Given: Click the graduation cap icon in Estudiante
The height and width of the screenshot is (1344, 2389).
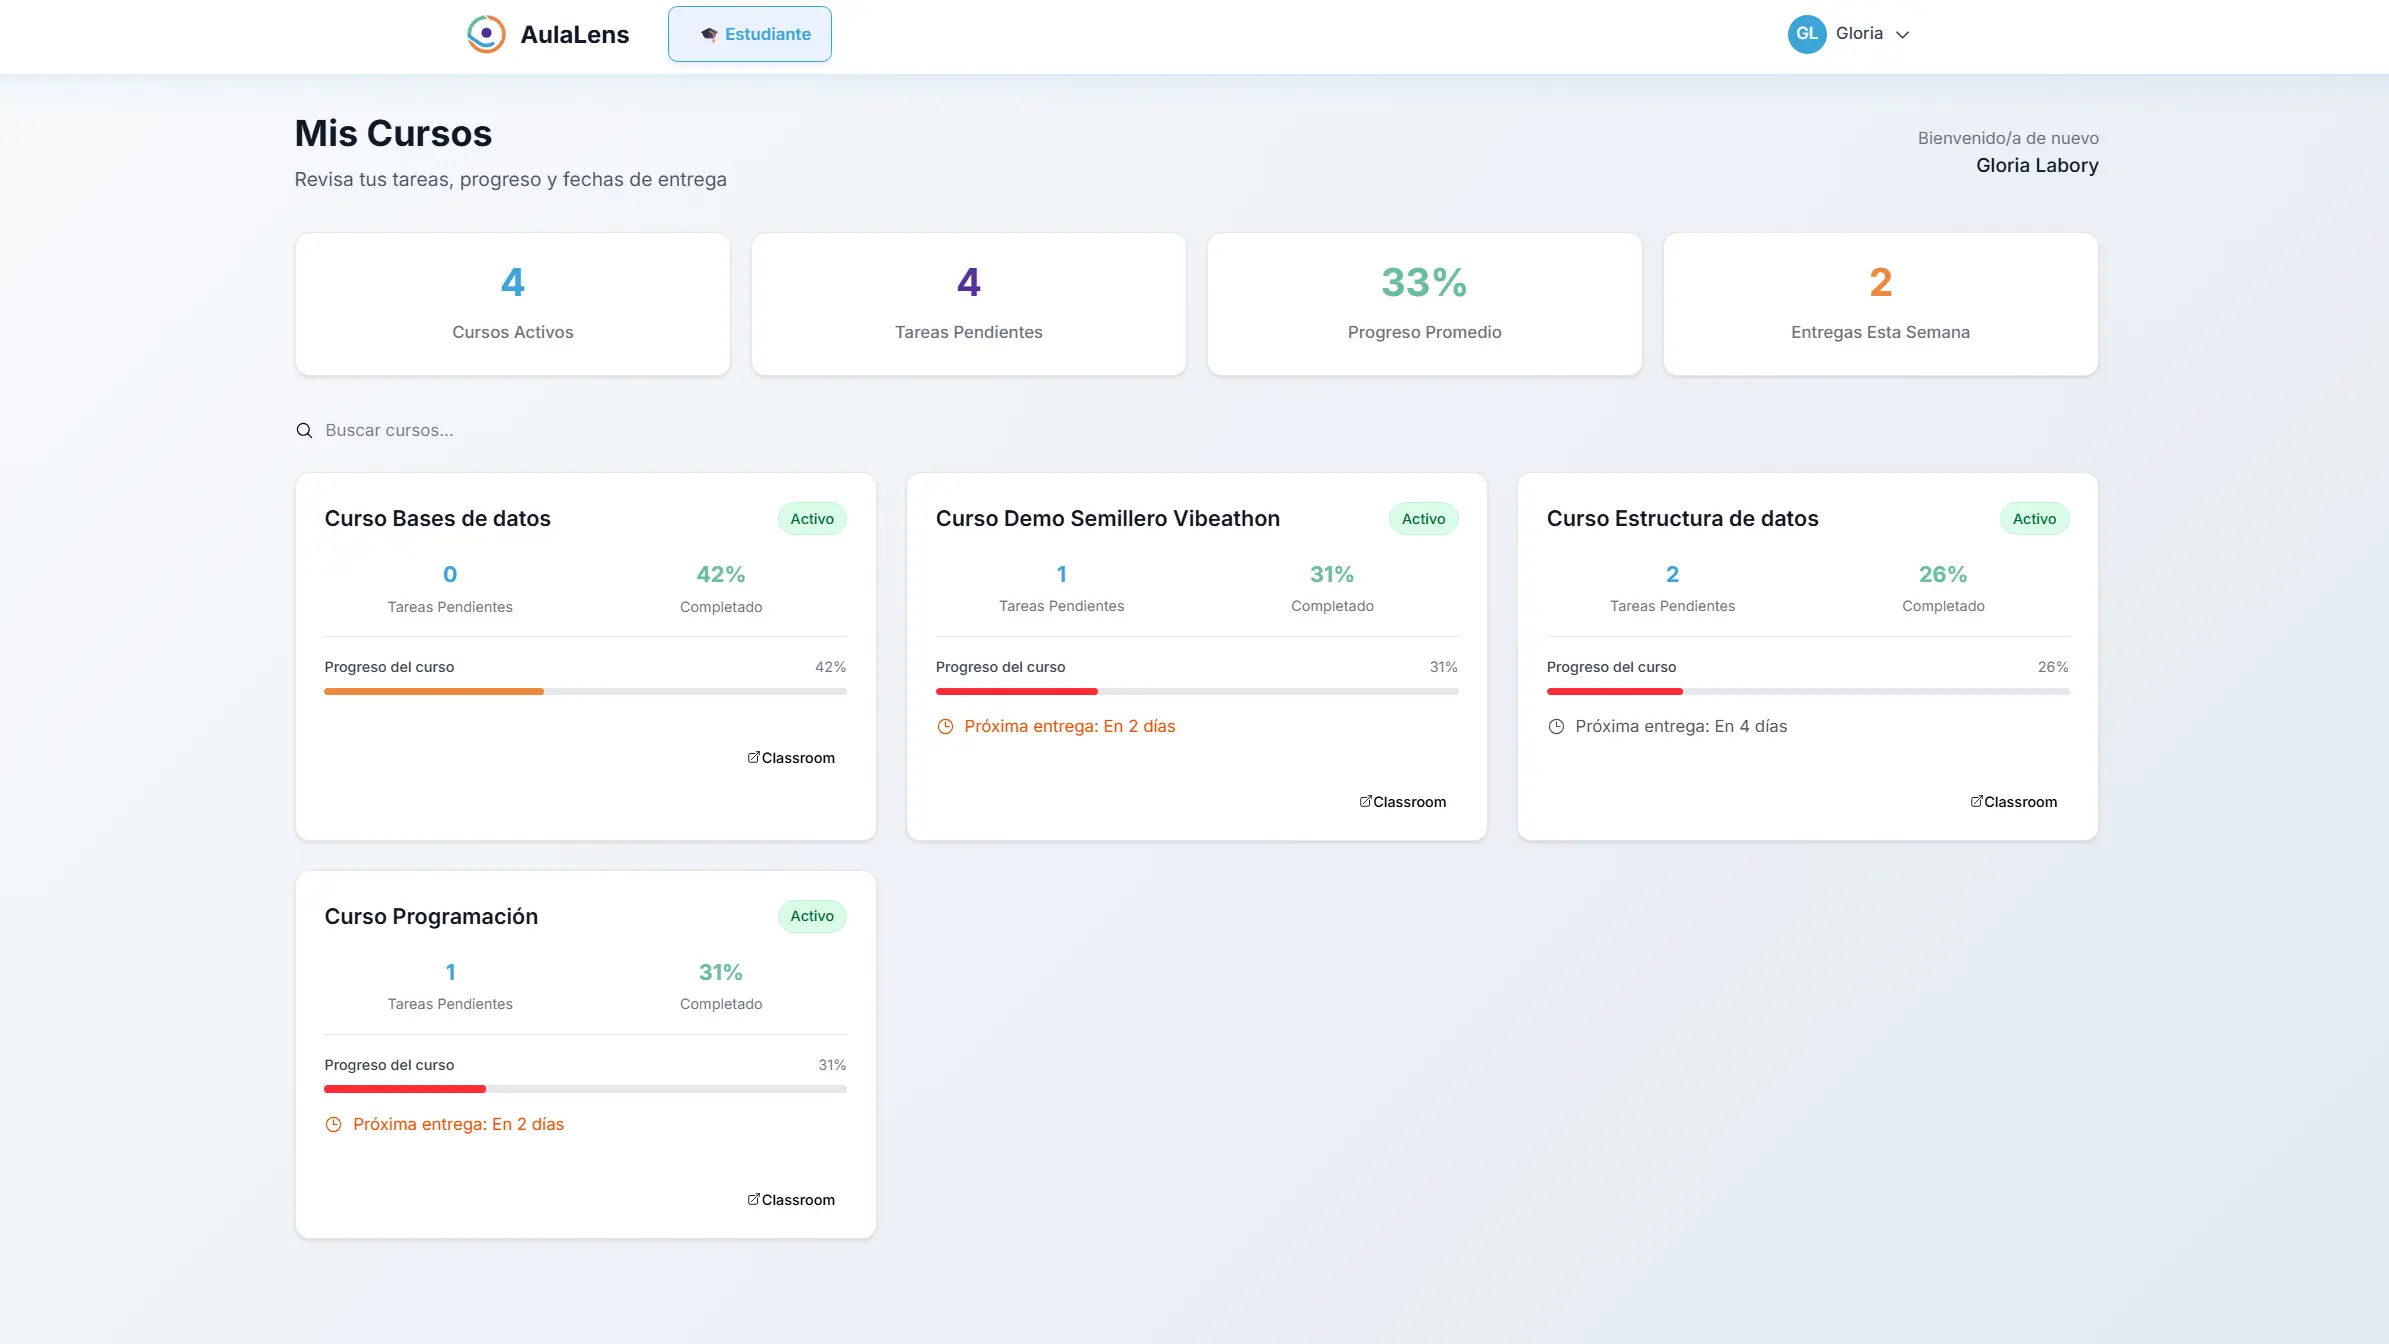Looking at the screenshot, I should [x=709, y=34].
